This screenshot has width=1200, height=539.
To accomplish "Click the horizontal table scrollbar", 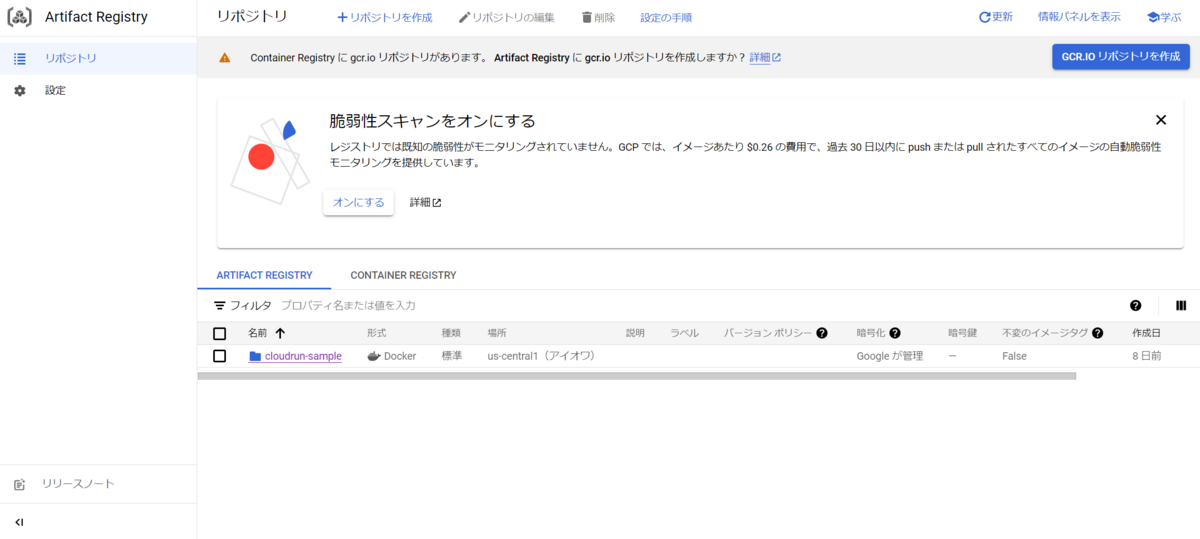I will [637, 376].
